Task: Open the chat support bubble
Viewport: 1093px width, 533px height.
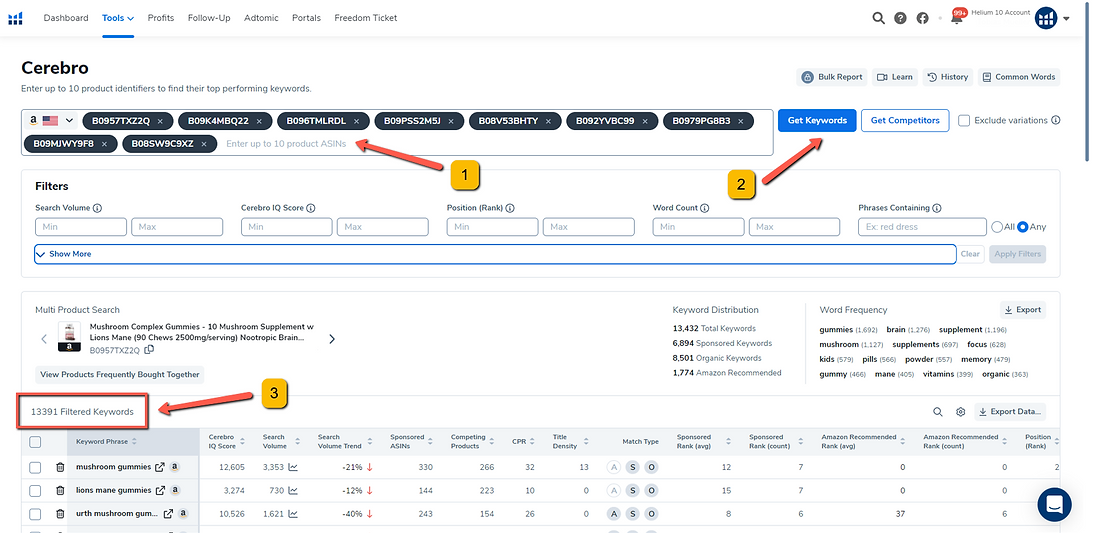Action: point(1054,504)
